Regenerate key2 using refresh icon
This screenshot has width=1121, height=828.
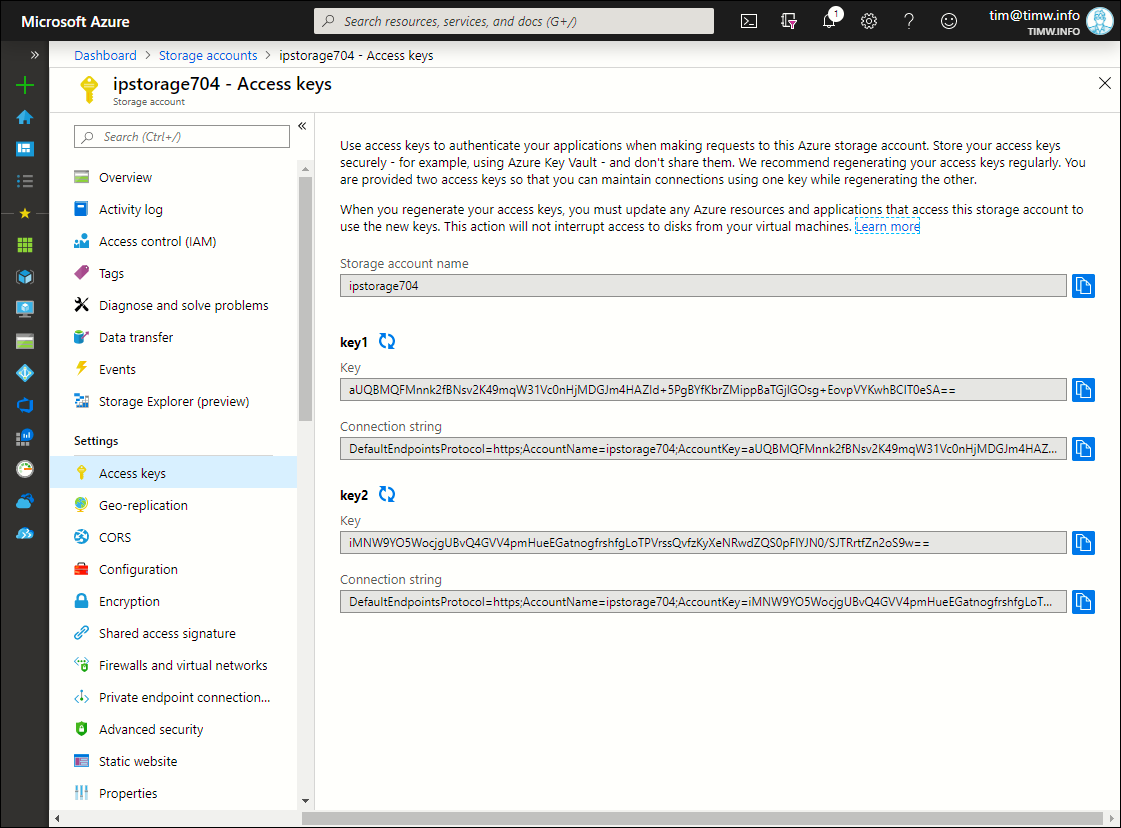point(387,495)
